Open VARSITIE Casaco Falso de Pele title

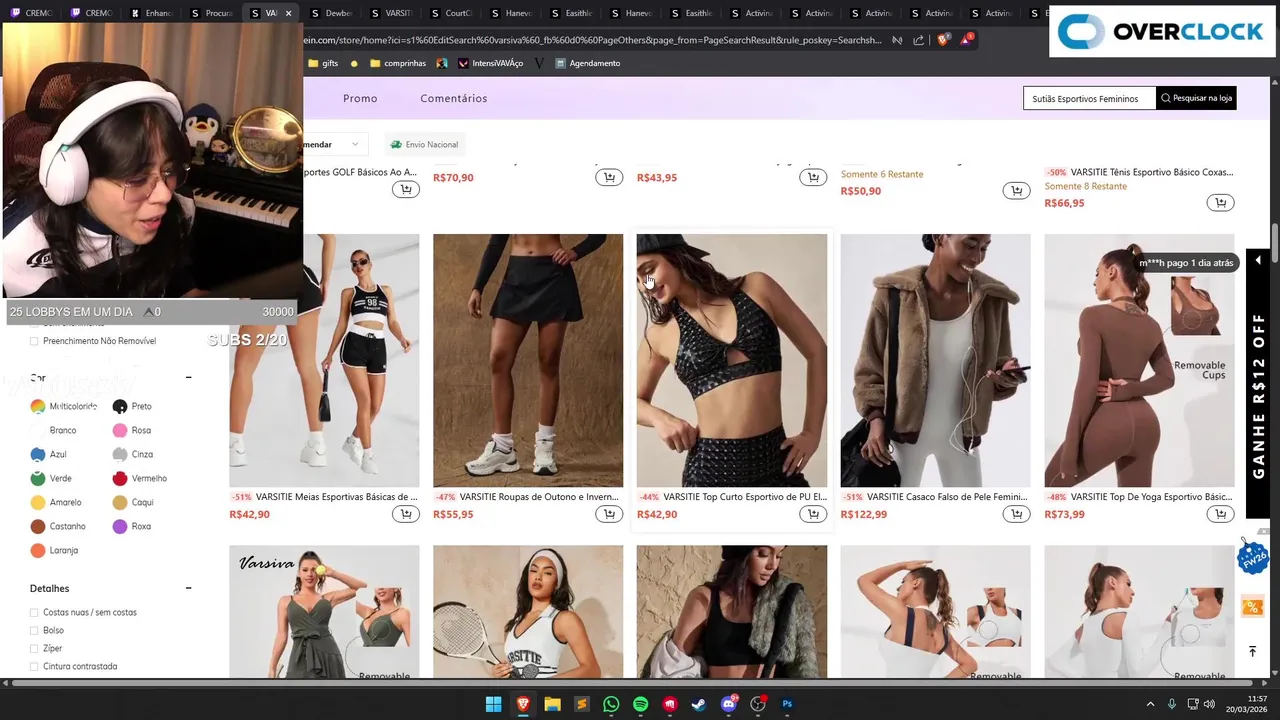tap(947, 497)
